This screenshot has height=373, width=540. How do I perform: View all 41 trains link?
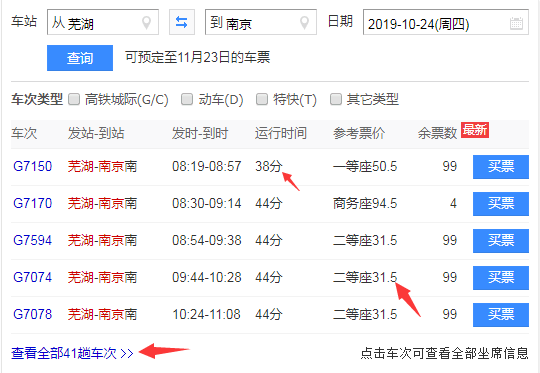tap(72, 353)
